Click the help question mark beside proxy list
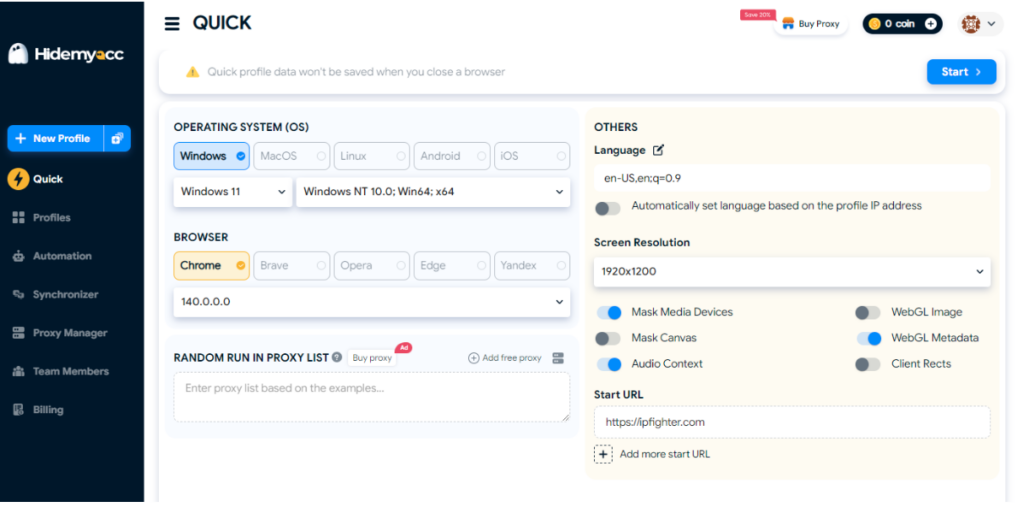This screenshot has width=1024, height=507. tap(337, 357)
